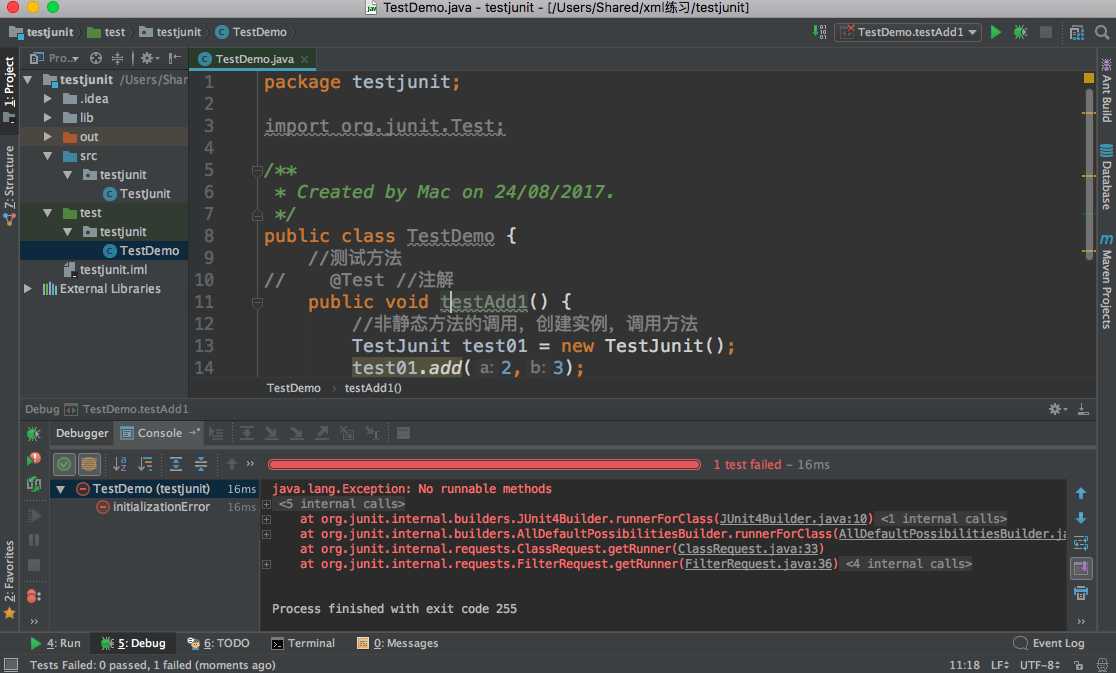This screenshot has height=673, width=1116.
Task: Stop the process using the toolbar stop square
Action: 1046,32
